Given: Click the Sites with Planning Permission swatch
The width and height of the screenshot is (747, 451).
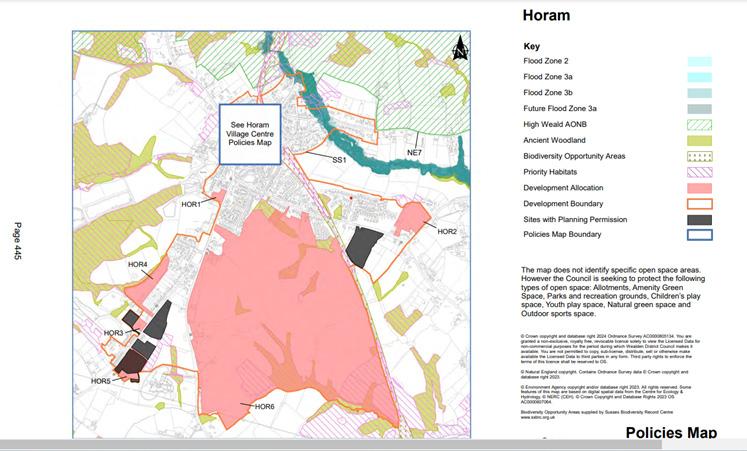Looking at the screenshot, I should coord(700,220).
